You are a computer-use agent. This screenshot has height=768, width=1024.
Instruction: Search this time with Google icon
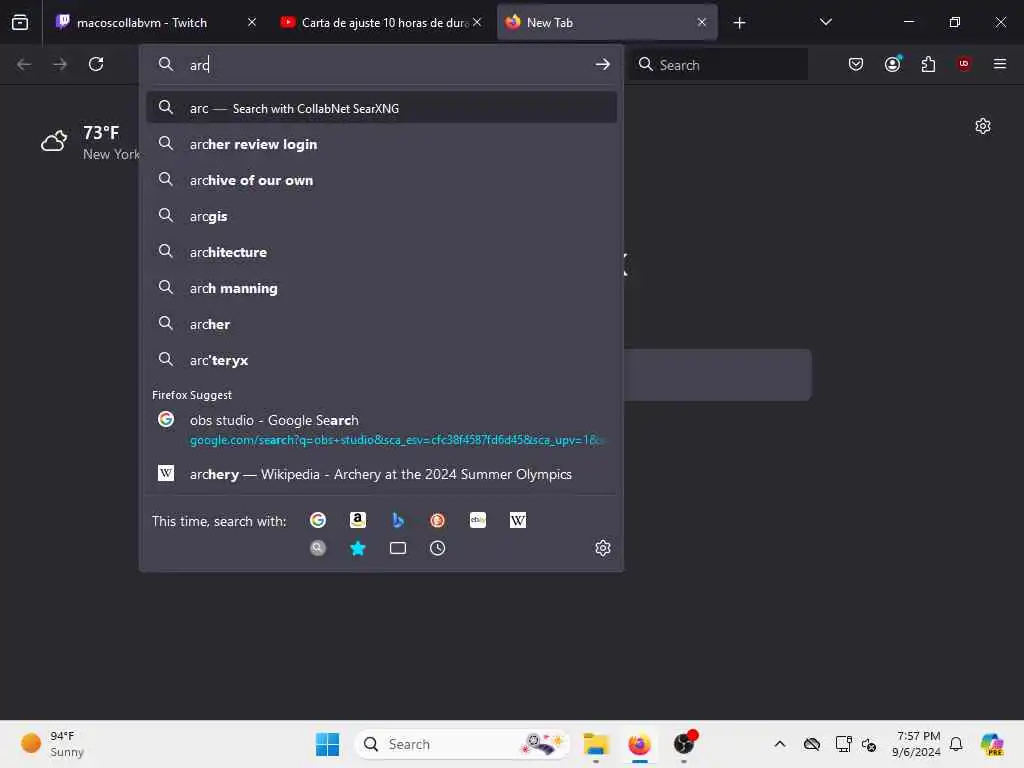(x=317, y=520)
